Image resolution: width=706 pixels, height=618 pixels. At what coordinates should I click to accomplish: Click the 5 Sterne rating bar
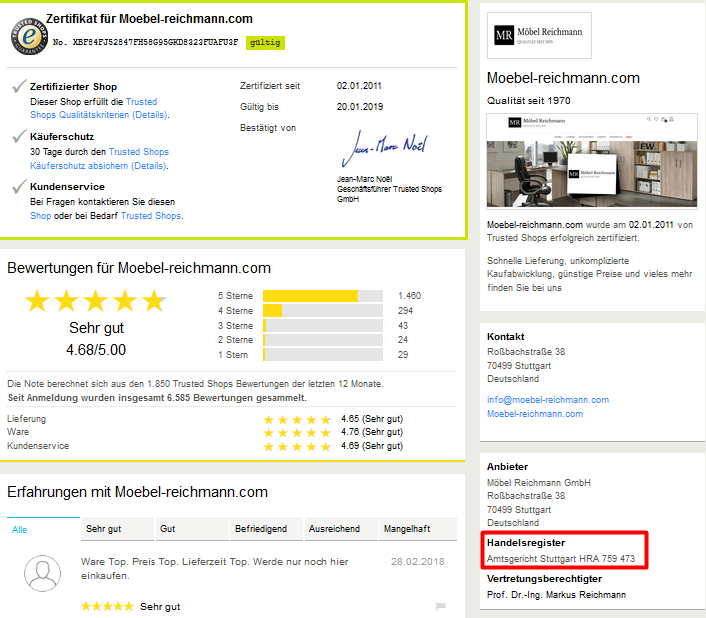323,296
